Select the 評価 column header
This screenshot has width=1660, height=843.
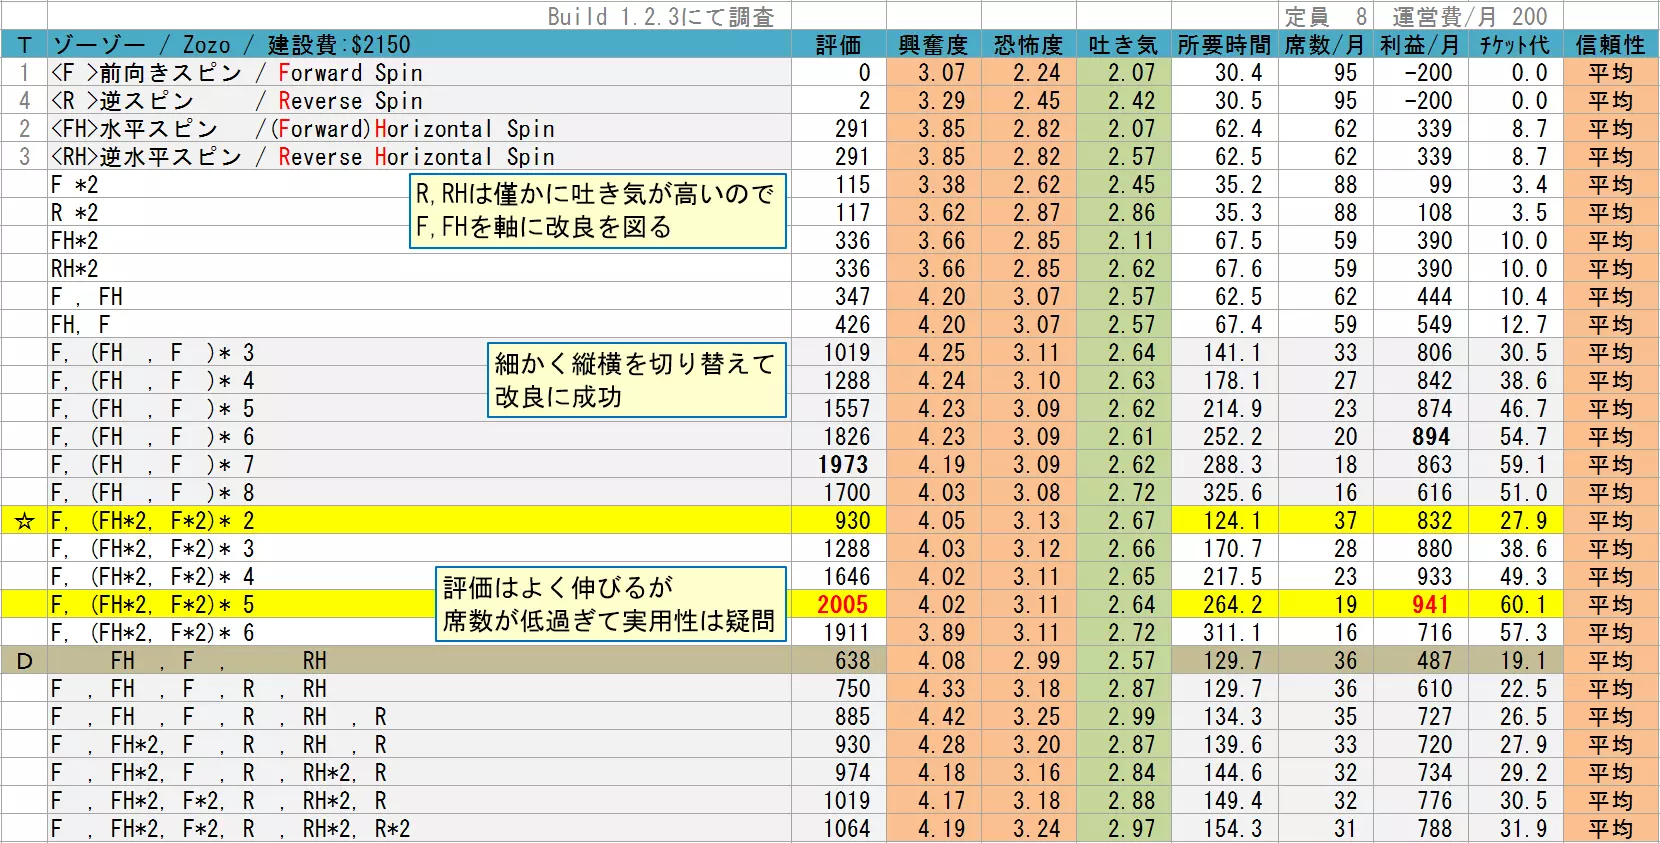(x=838, y=45)
